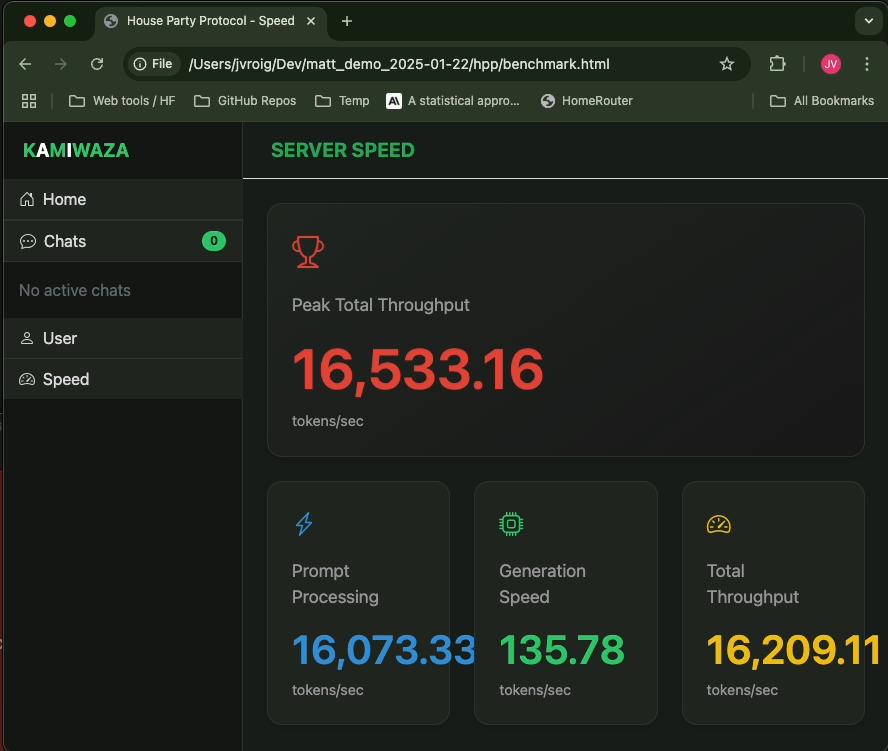This screenshot has height=751, width=888.
Task: Click the User person icon
Action: [27, 338]
